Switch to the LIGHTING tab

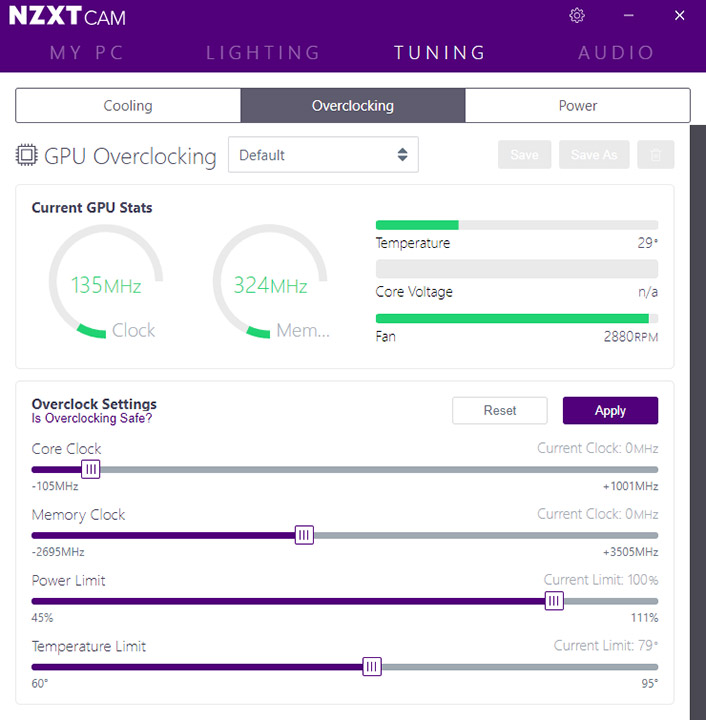click(263, 53)
